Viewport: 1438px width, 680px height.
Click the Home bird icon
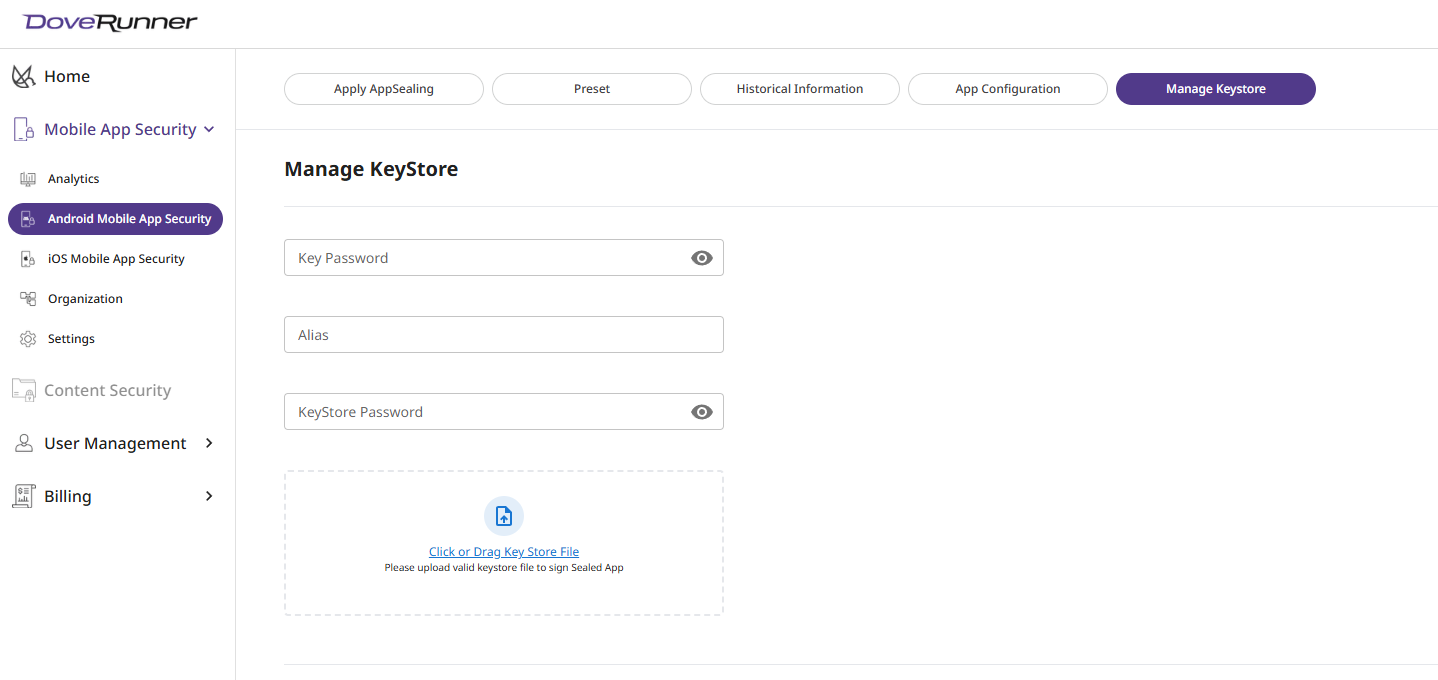(x=23, y=76)
